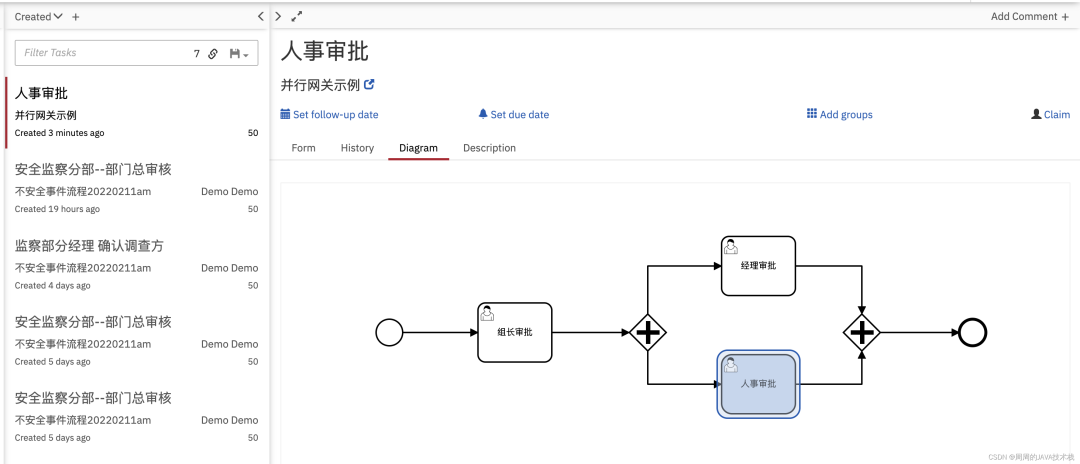Click the start event circle in diagram
Image resolution: width=1080 pixels, height=464 pixels.
click(x=389, y=333)
